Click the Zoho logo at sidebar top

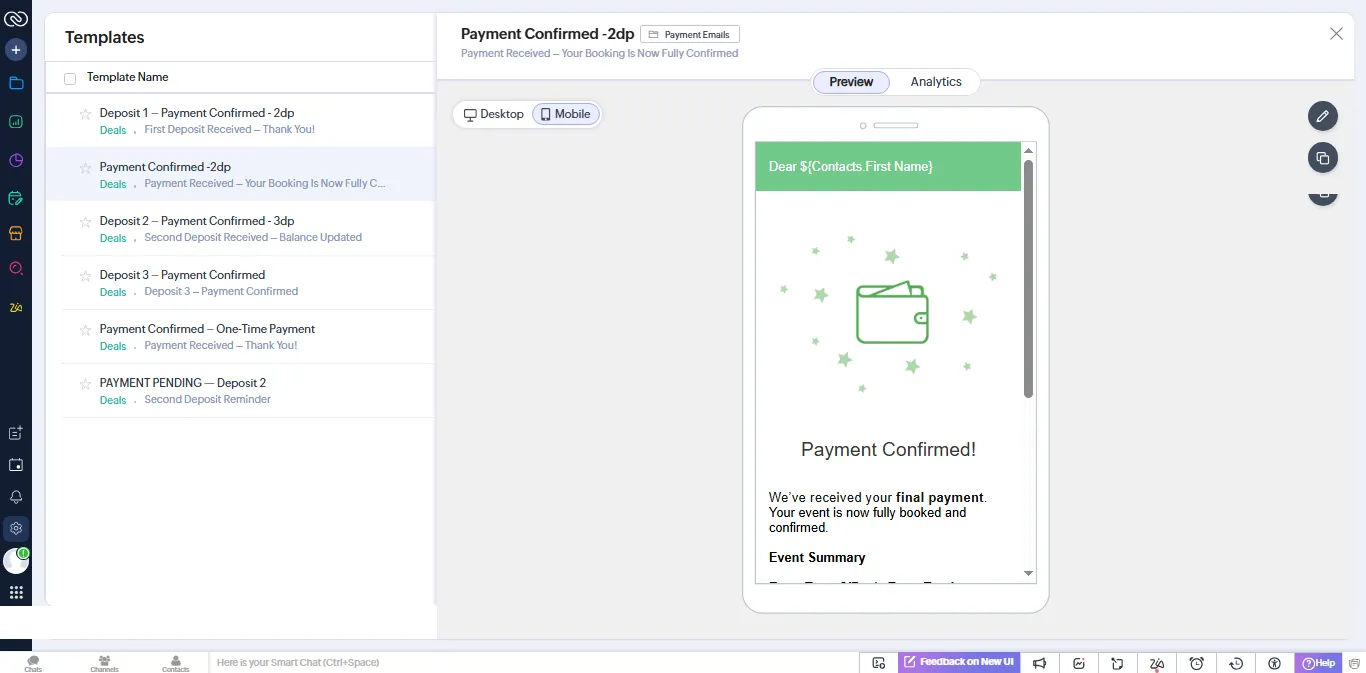[15, 18]
